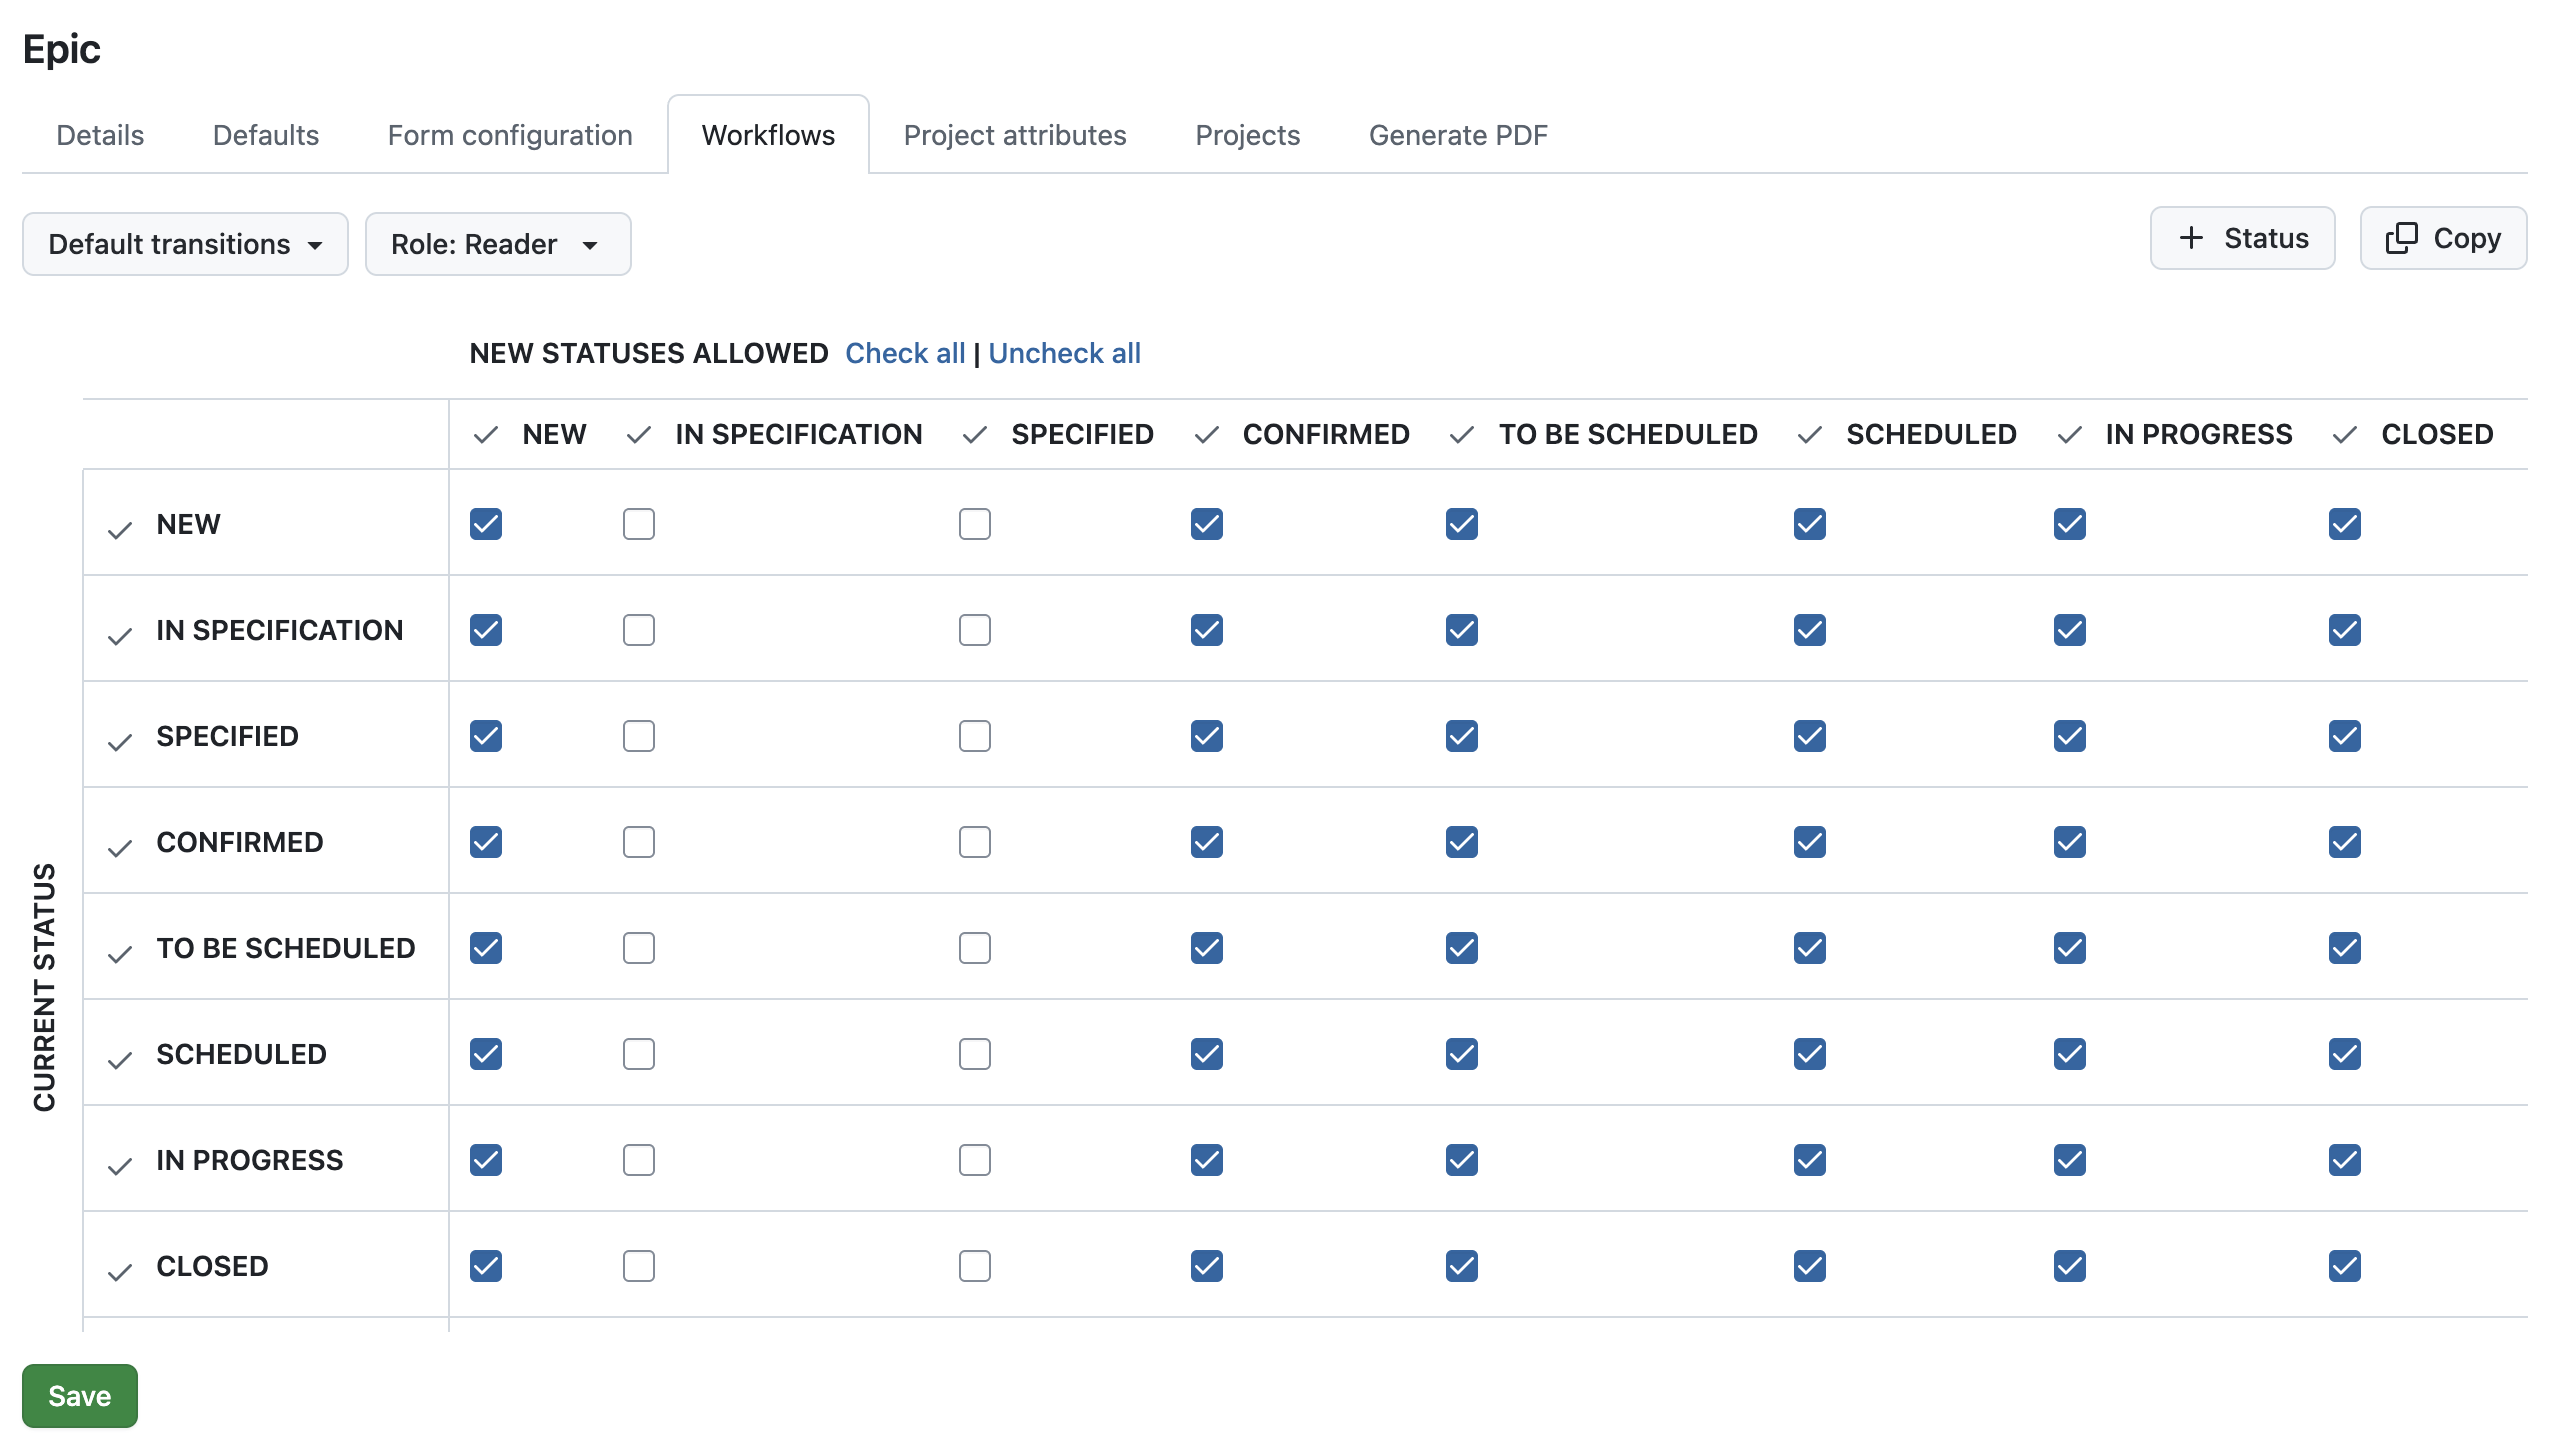Click the add Status button
Viewport: 2560px width, 1456px height.
2243,238
